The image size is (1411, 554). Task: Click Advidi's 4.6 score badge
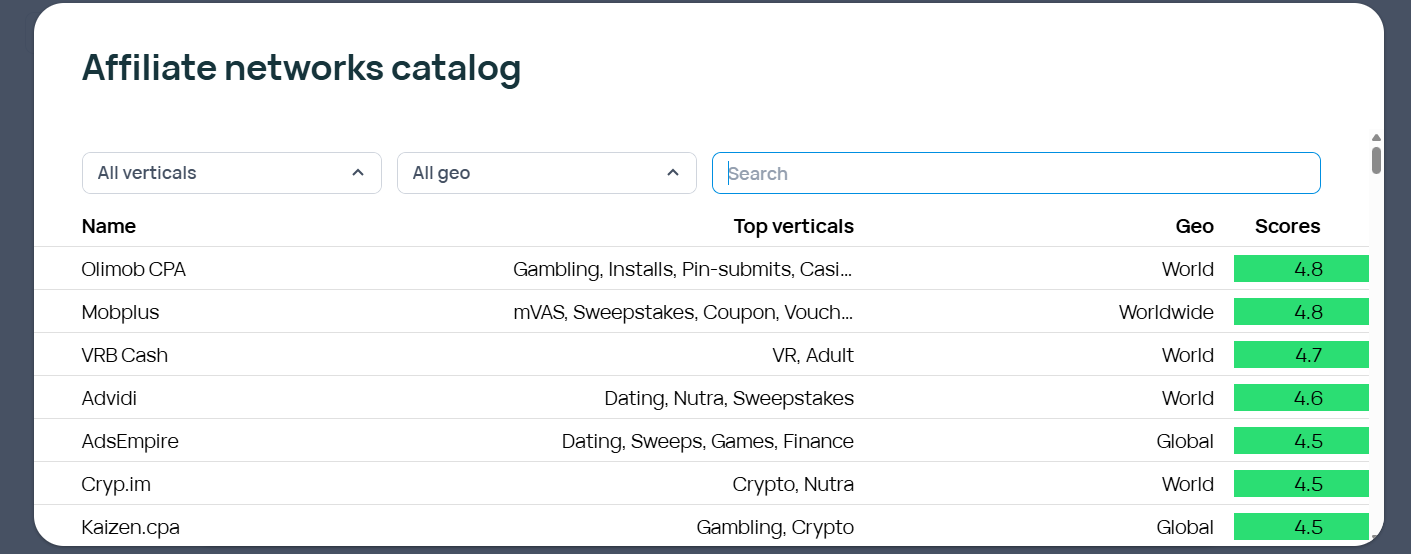click(1301, 398)
